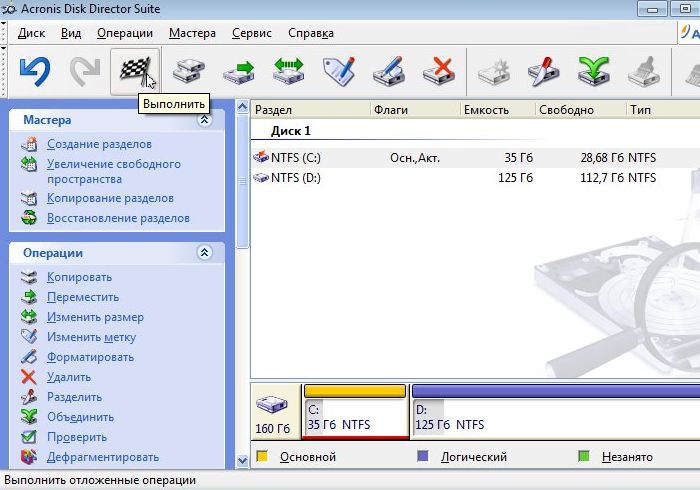700x490 pixels.
Task: Click the Copy partition toolbar icon
Action: (189, 71)
